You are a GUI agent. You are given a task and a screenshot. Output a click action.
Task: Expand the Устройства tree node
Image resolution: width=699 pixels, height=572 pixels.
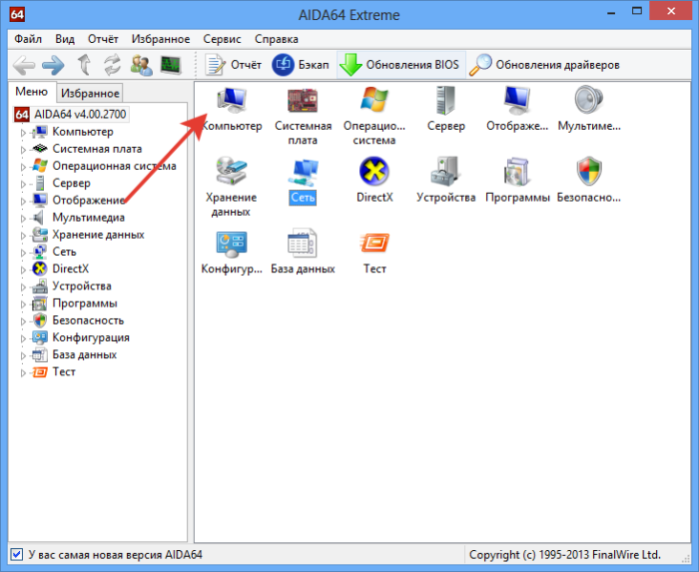[x=23, y=287]
